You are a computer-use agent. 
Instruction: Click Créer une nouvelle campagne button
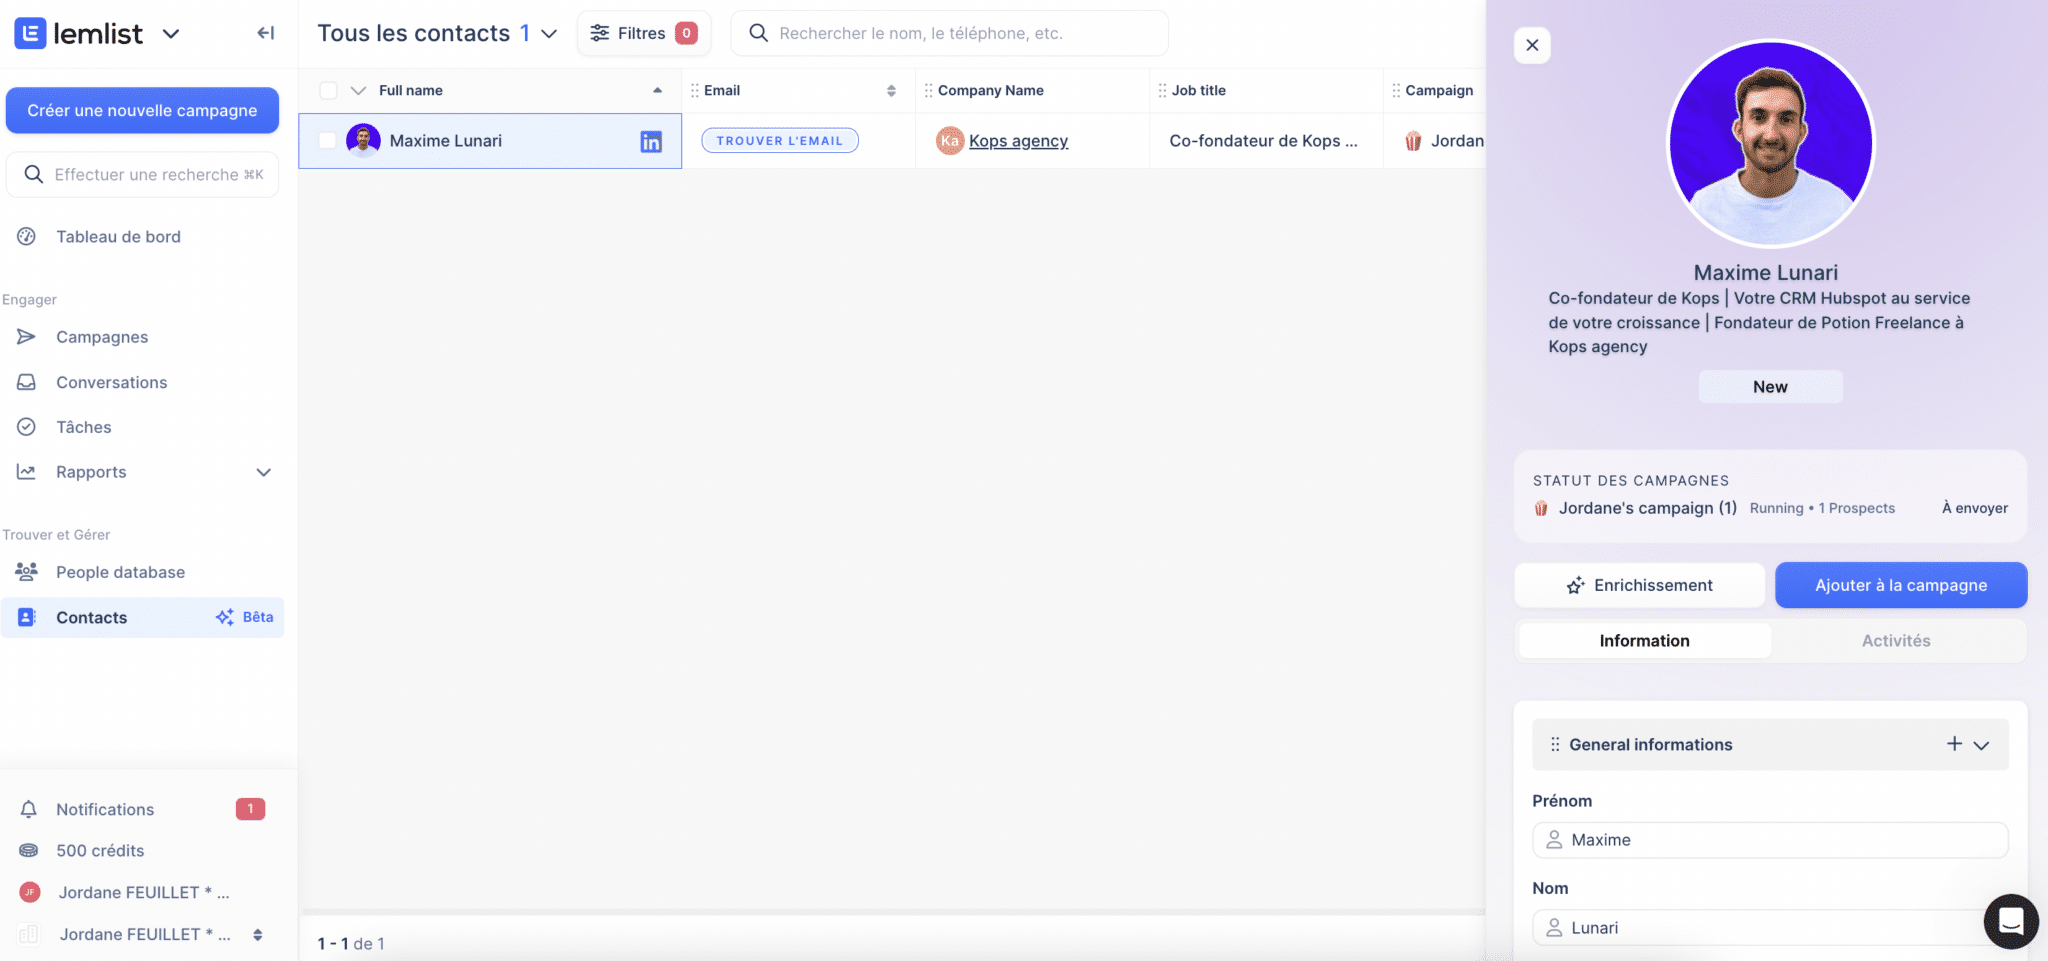[142, 110]
